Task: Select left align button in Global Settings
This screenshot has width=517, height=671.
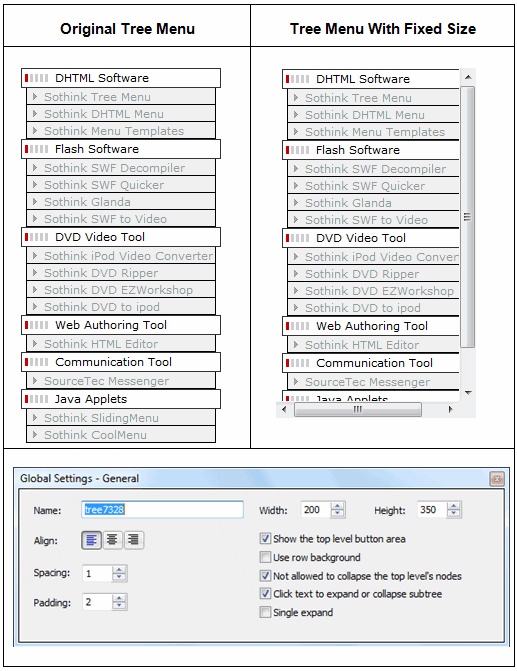Action: point(91,540)
